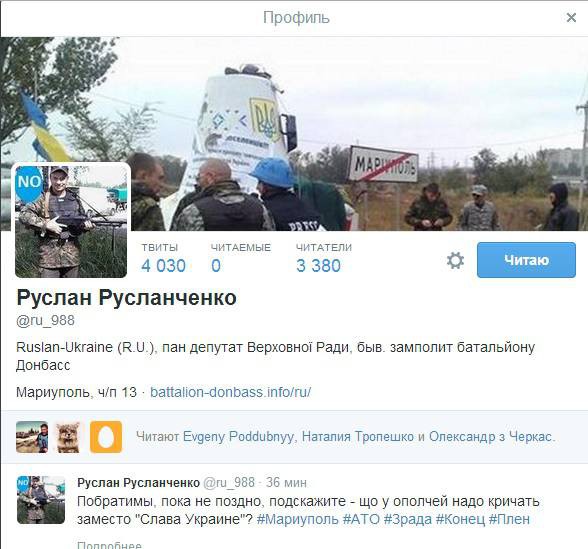588x549 pixels.
Task: Click first follower avatar with soldier photo
Action: tap(32, 437)
